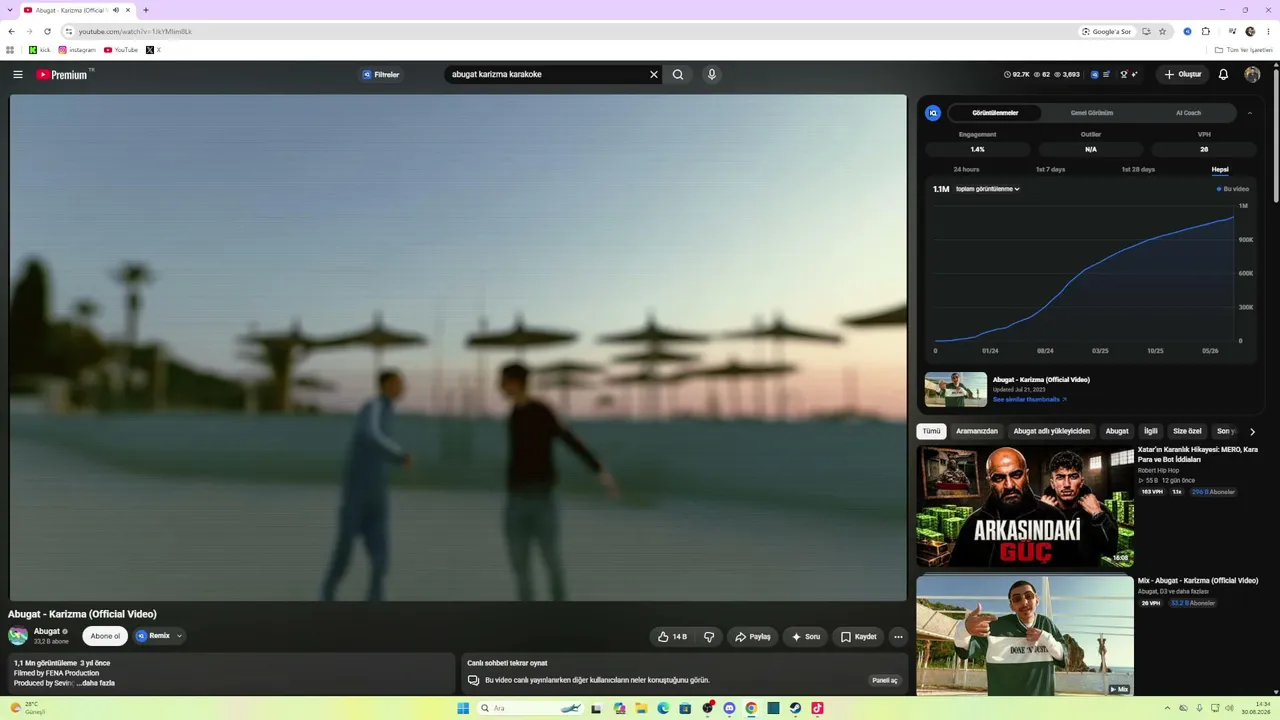The width and height of the screenshot is (1280, 720).
Task: Select the Hepsi time range
Action: (x=1220, y=169)
